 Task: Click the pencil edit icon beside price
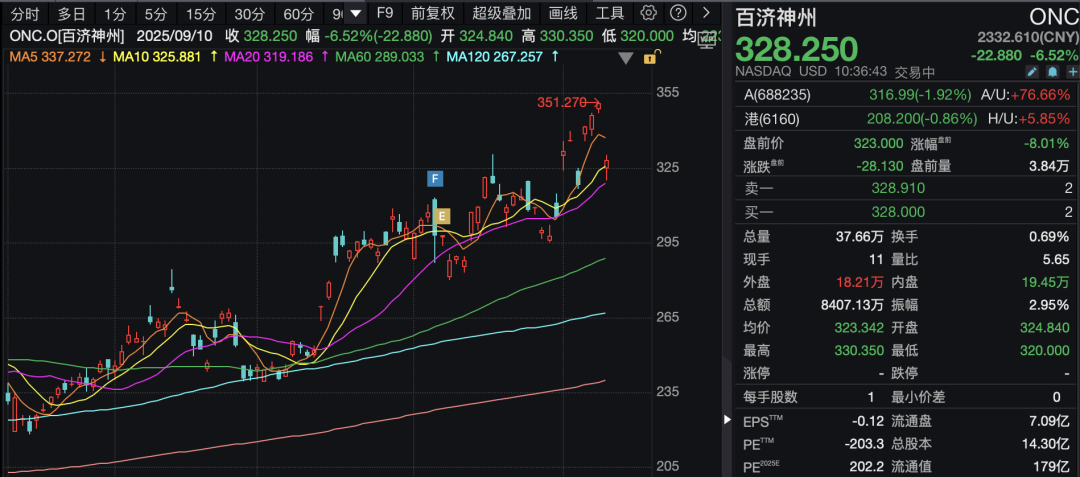click(x=1032, y=72)
